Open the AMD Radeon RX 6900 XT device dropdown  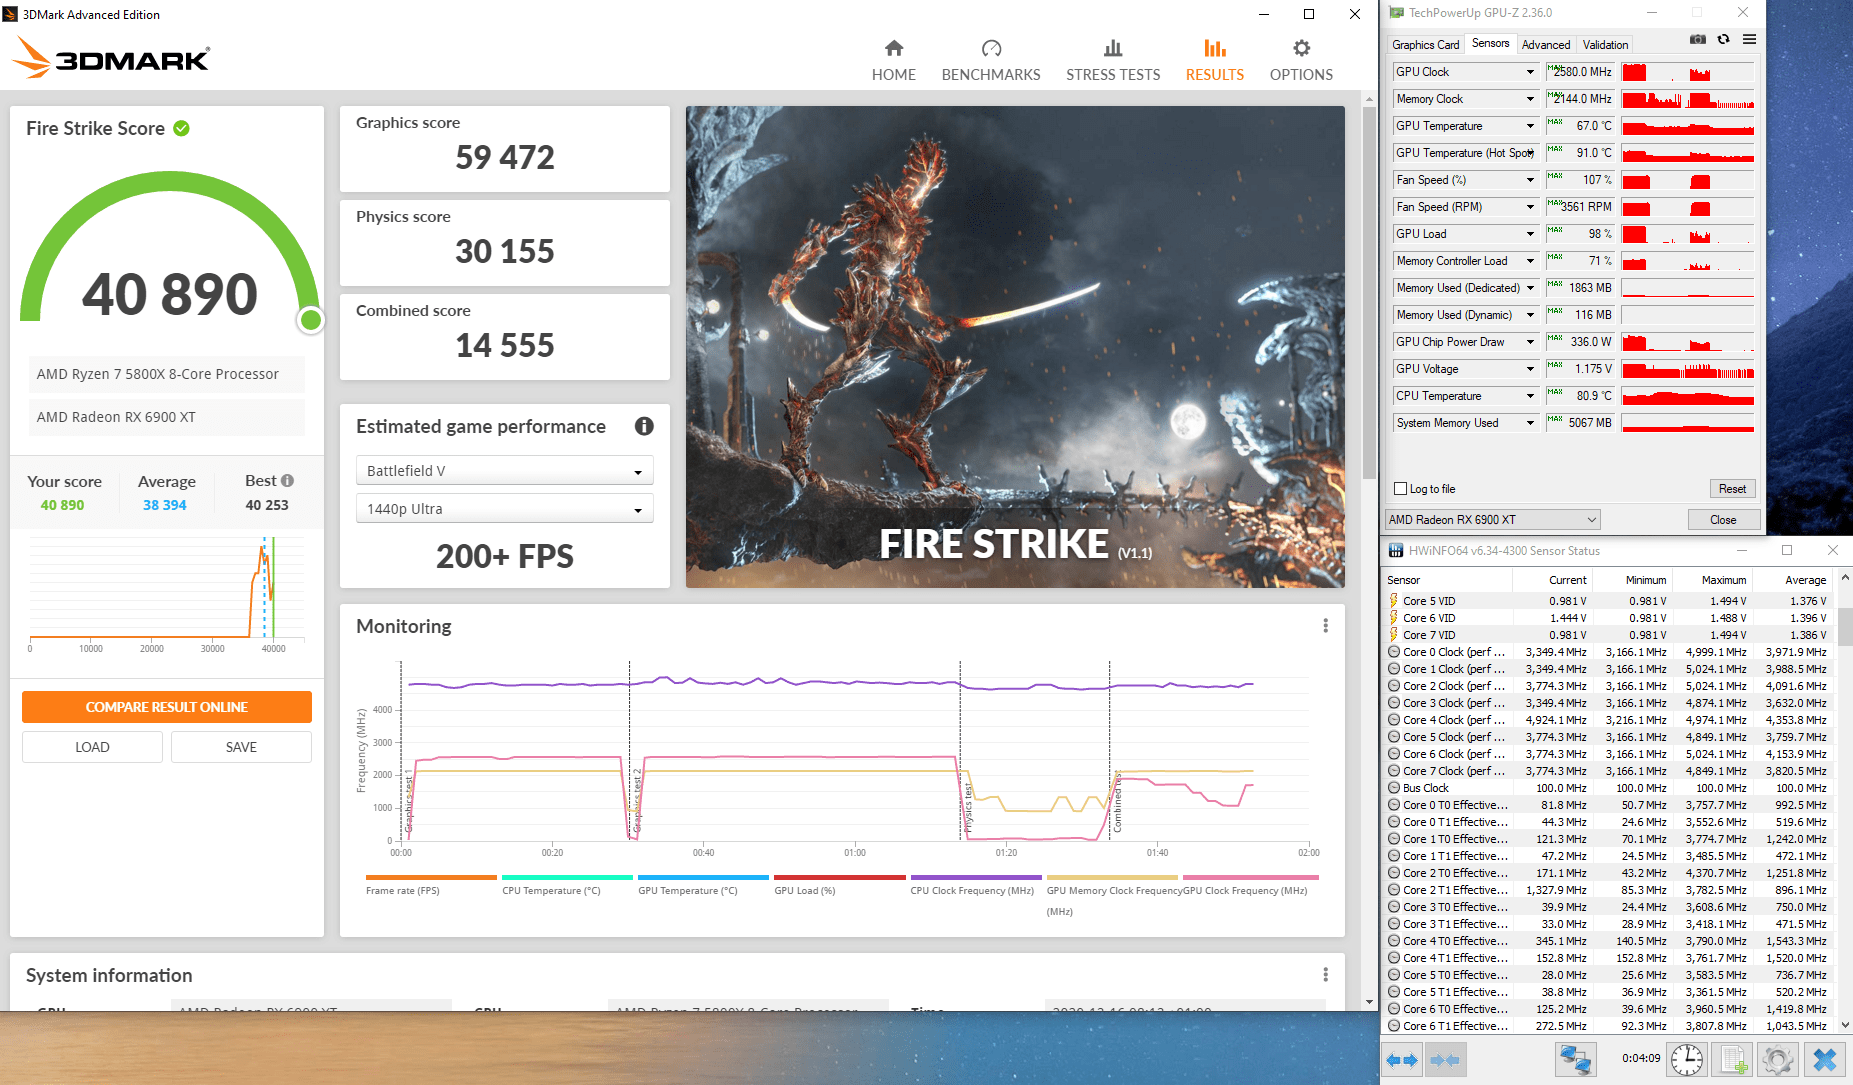(x=1493, y=520)
